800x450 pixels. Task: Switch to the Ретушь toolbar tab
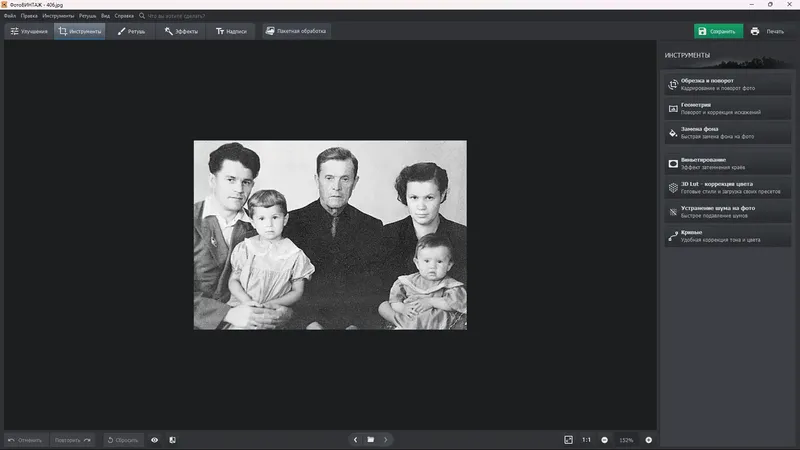[131, 31]
